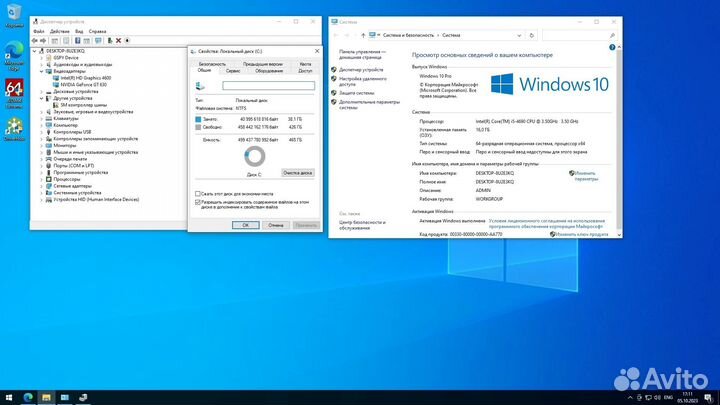This screenshot has height=405, width=720.
Task: Enable 'Сжать этот диск' checkbox
Action: pyautogui.click(x=197, y=193)
